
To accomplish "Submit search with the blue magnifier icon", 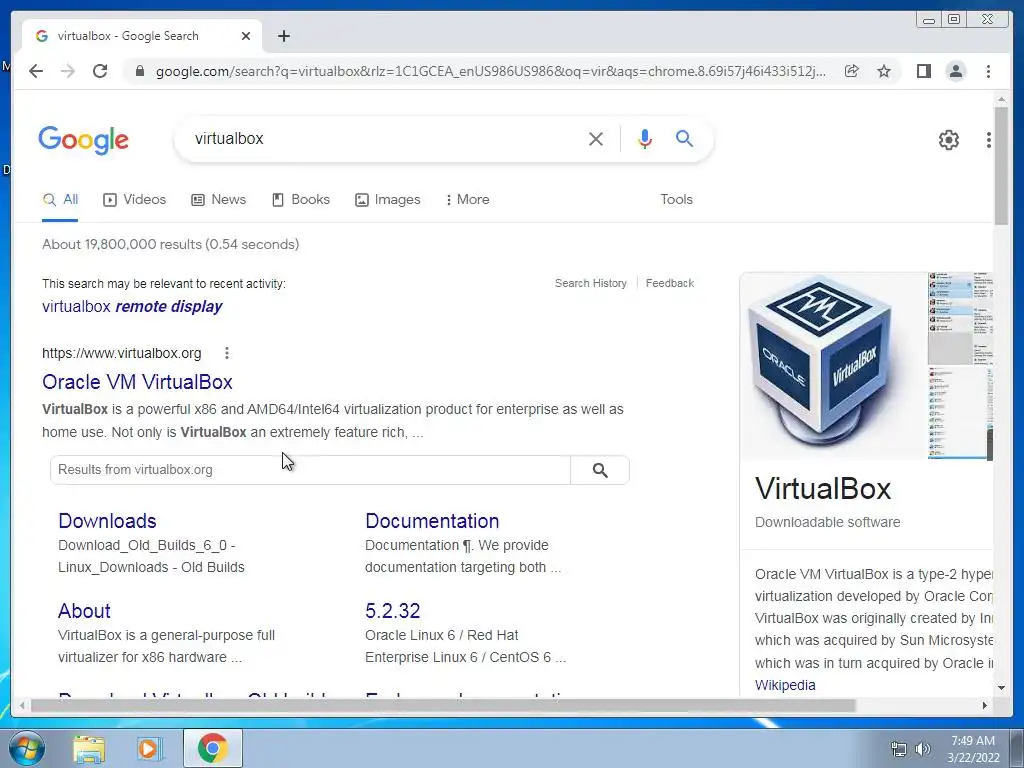I will pyautogui.click(x=684, y=138).
